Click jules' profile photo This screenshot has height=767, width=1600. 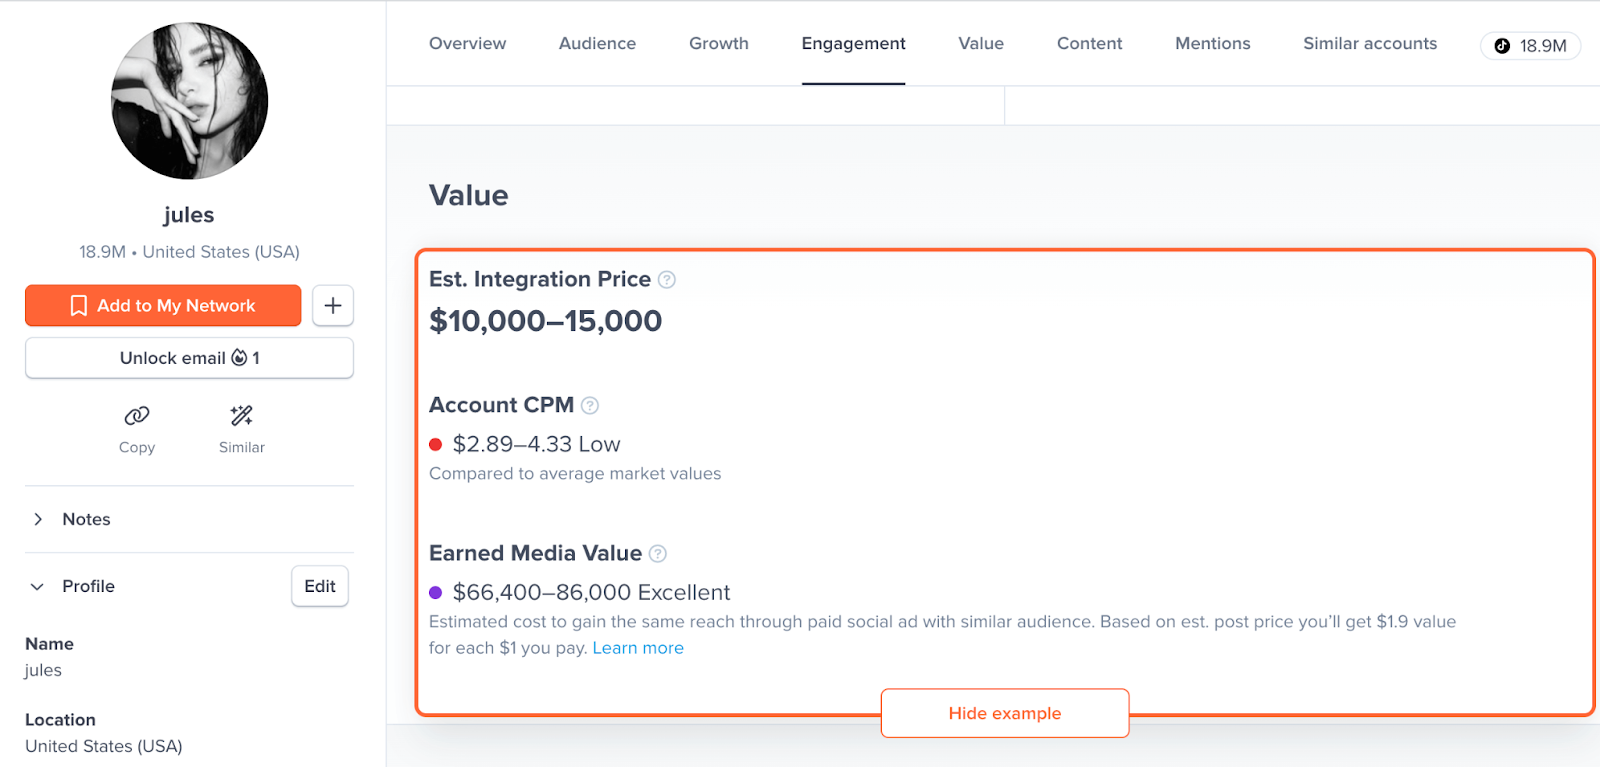click(190, 101)
